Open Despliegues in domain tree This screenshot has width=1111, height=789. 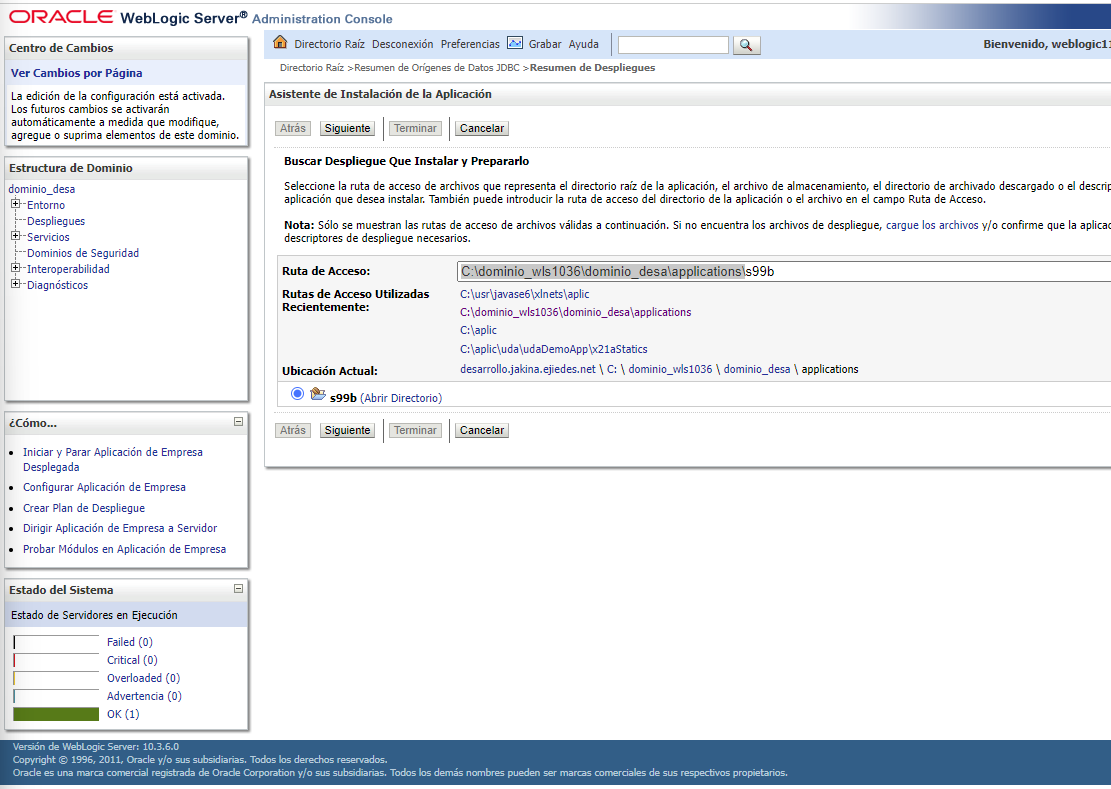(56, 221)
